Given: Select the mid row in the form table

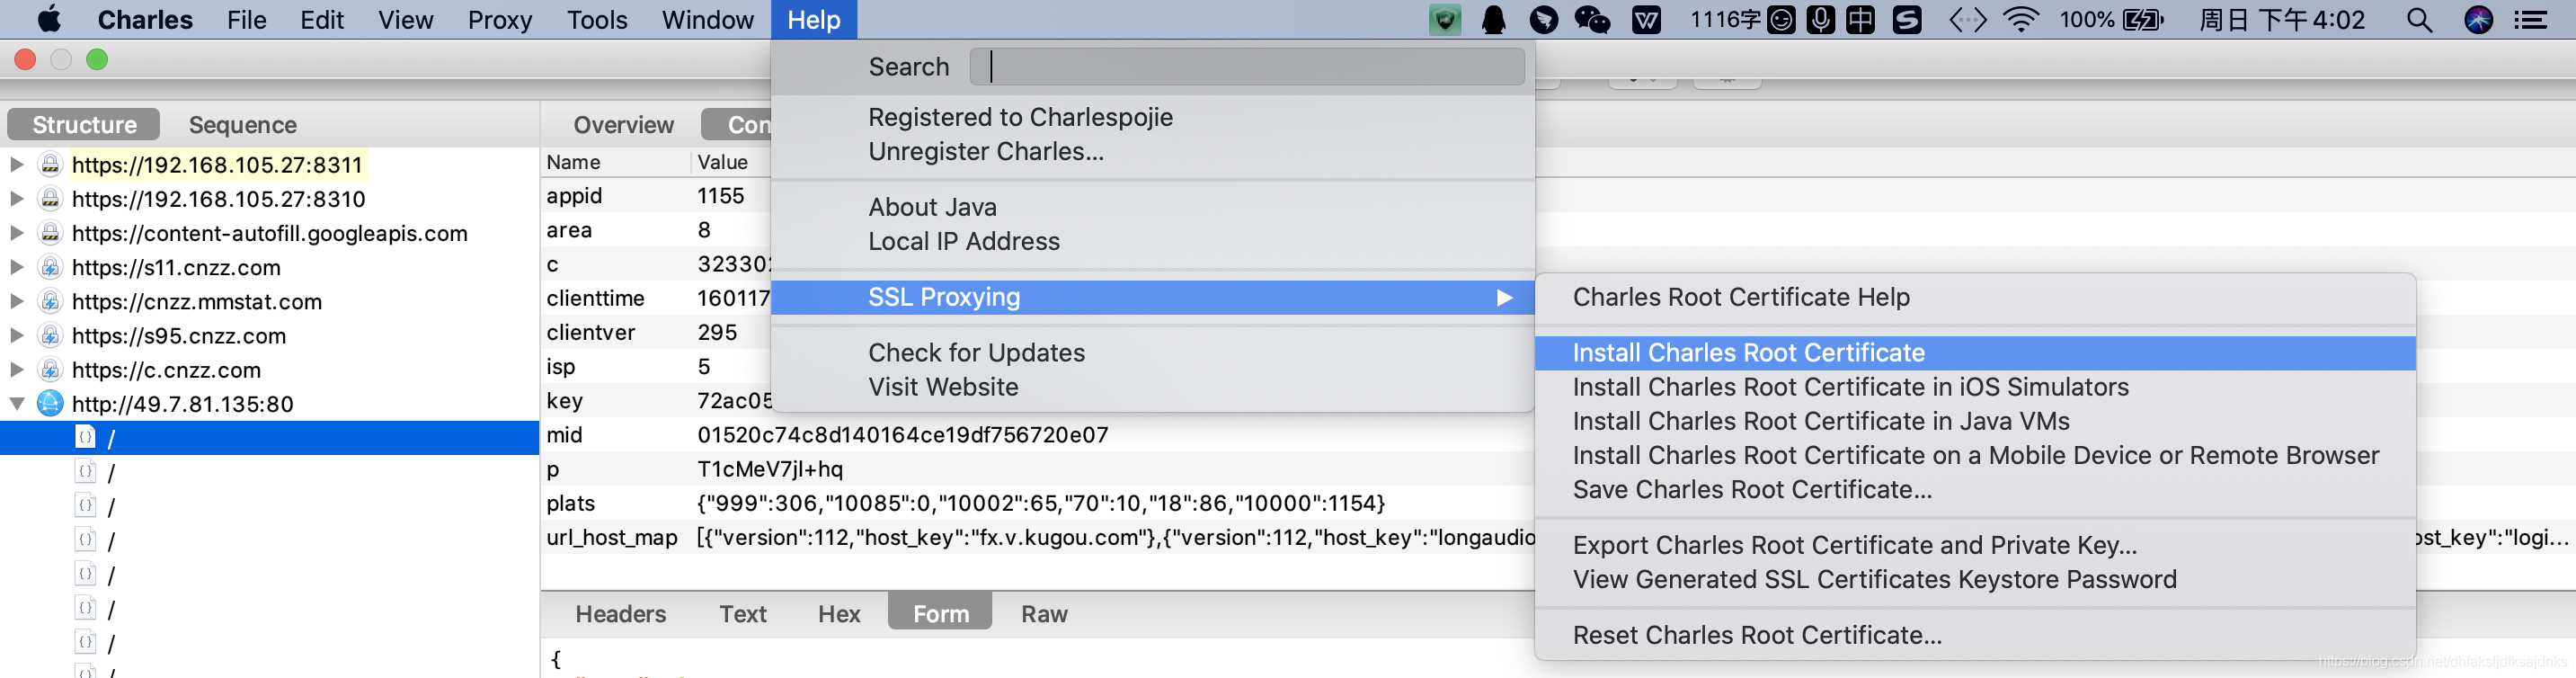Looking at the screenshot, I should [1038, 435].
